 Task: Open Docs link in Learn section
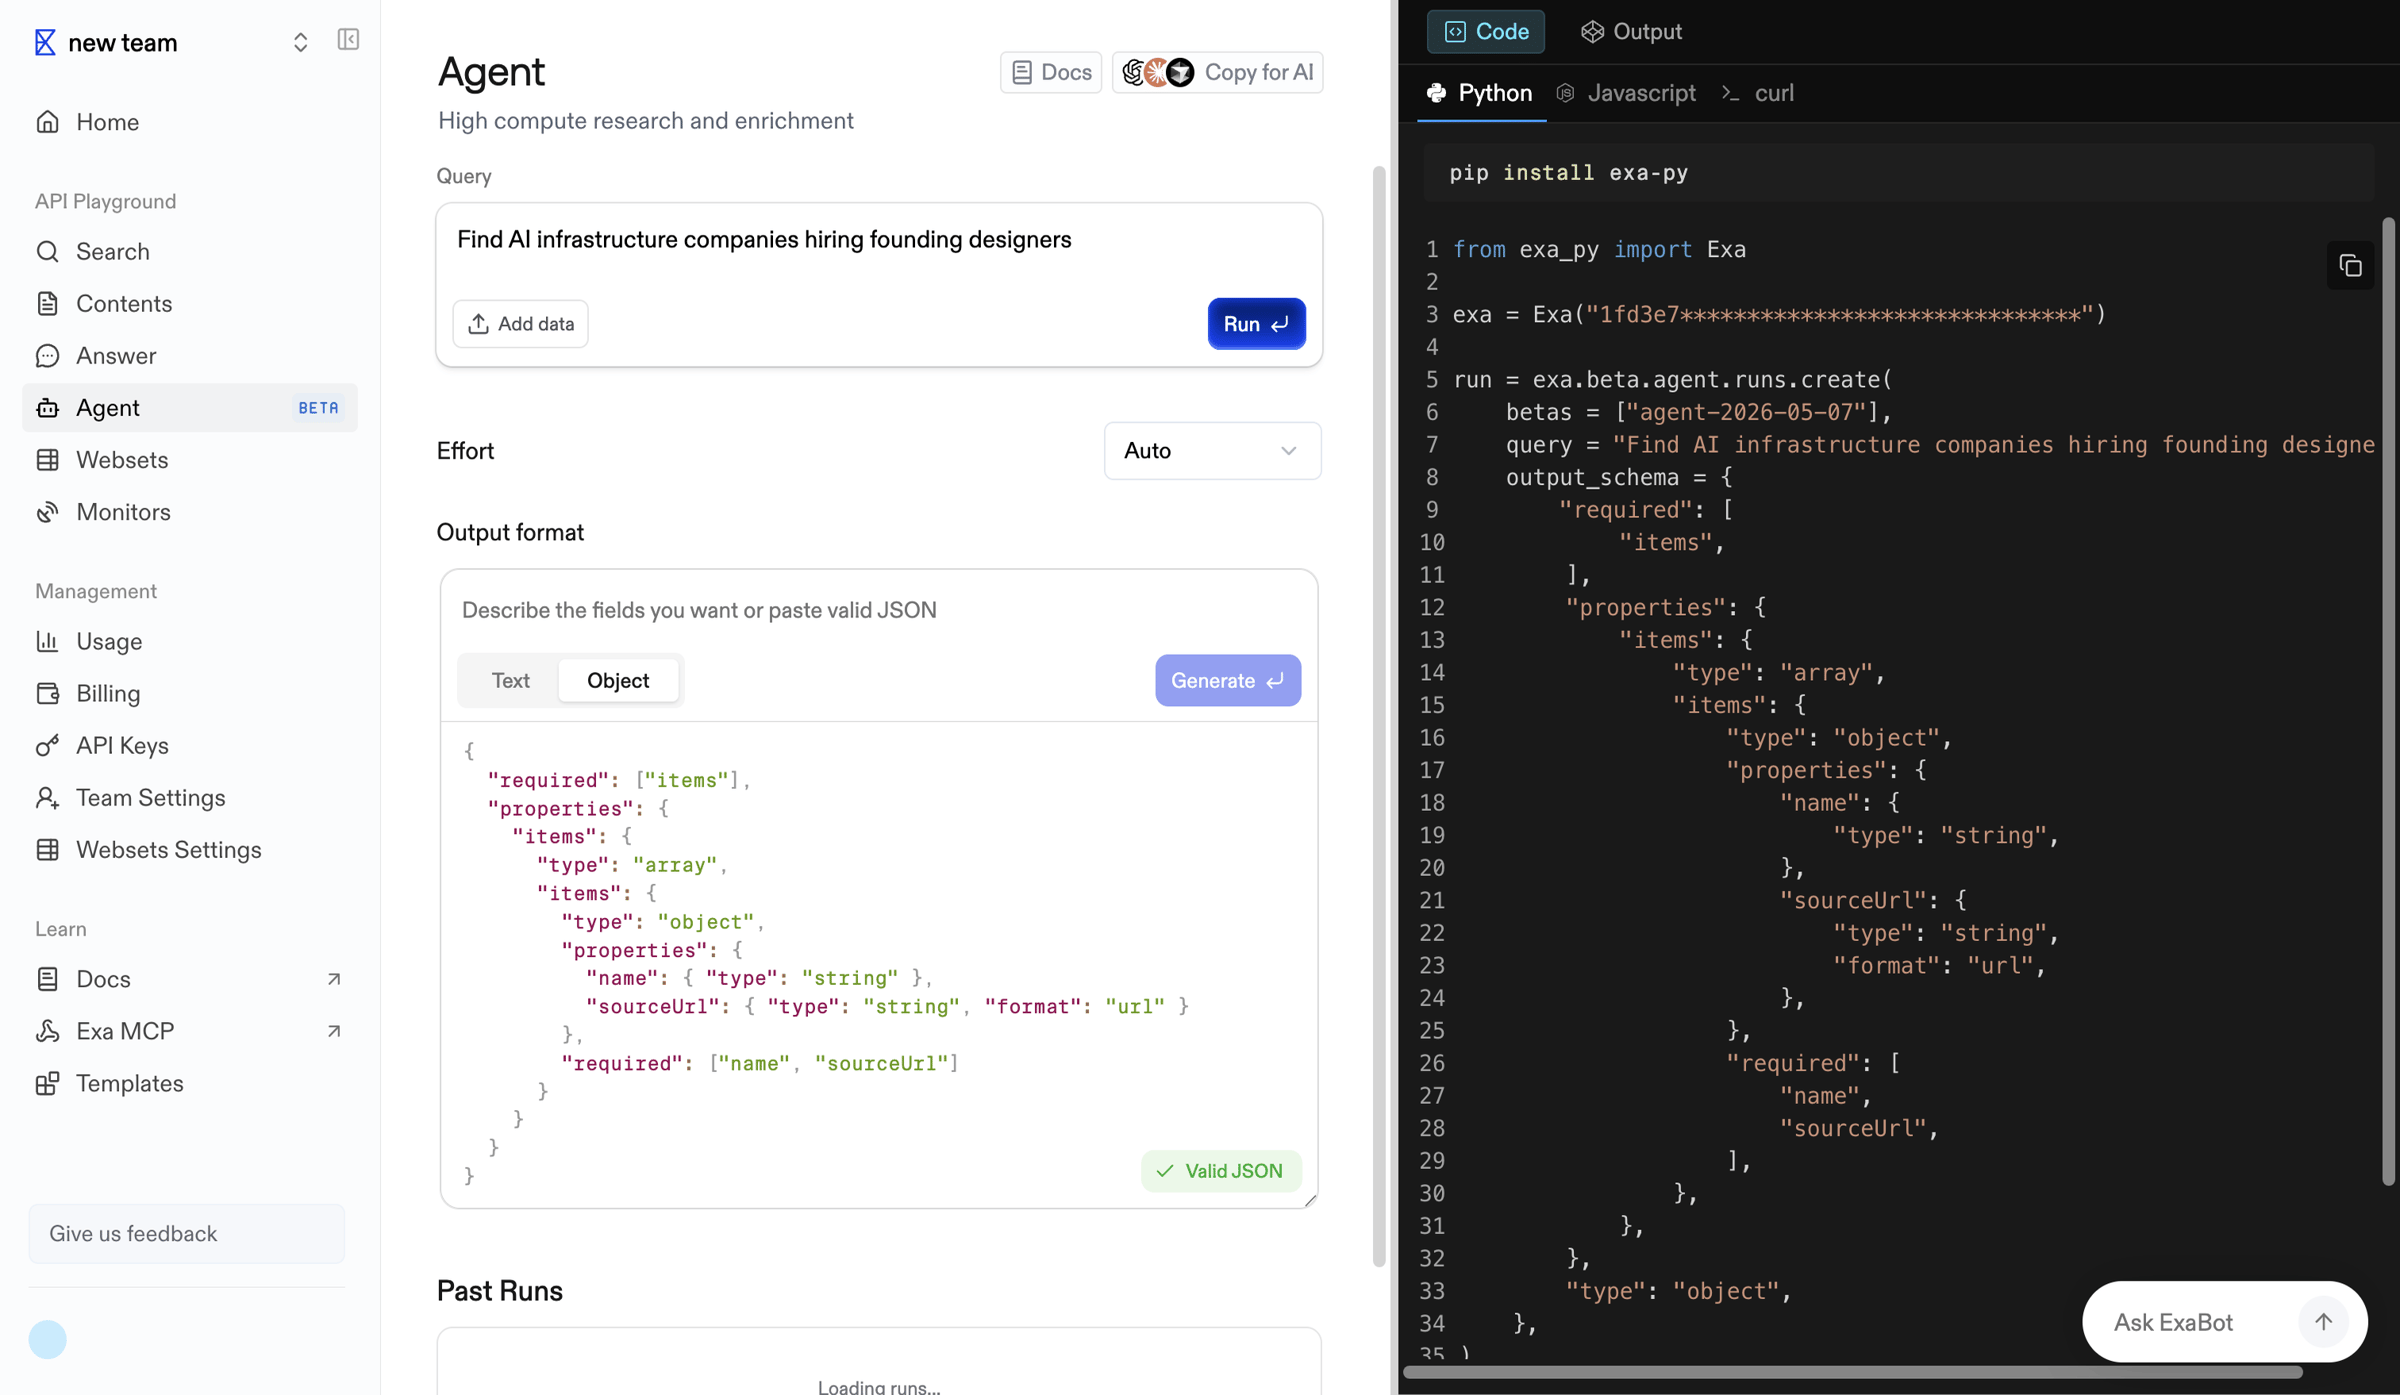[189, 979]
